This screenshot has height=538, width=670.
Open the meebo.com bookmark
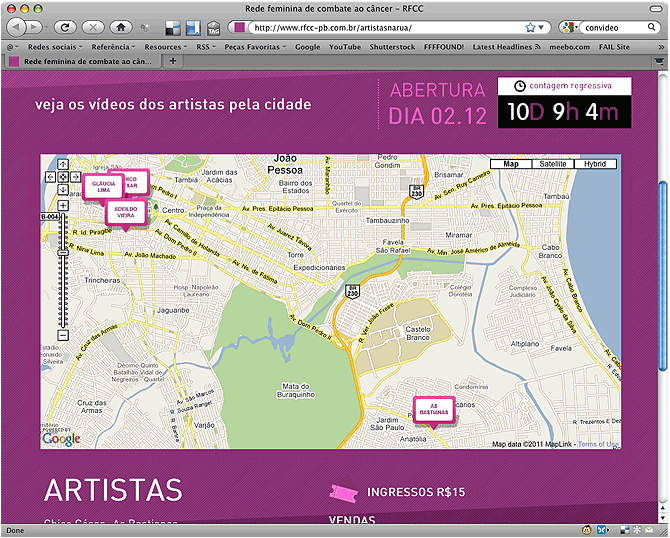(570, 47)
